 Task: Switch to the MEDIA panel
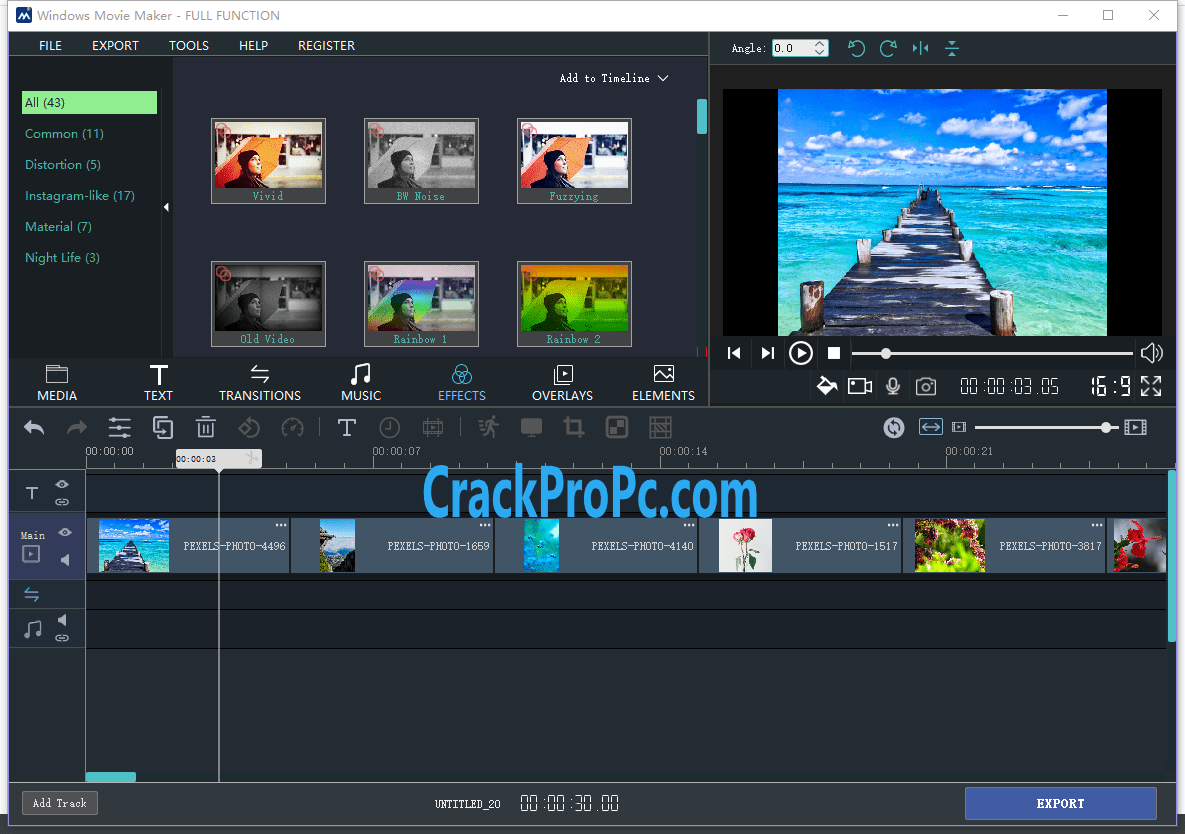(57, 383)
